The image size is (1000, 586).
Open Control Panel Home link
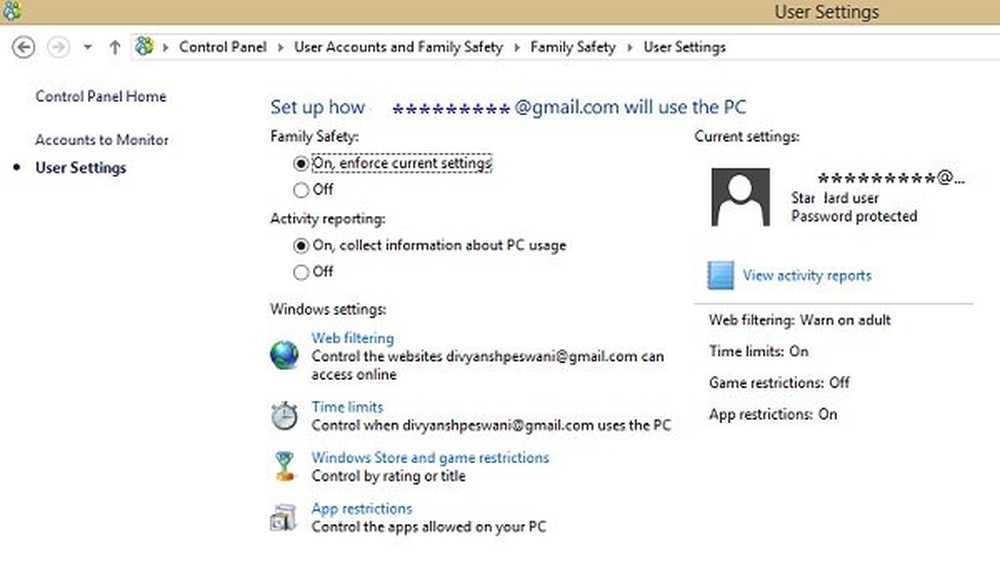(101, 96)
